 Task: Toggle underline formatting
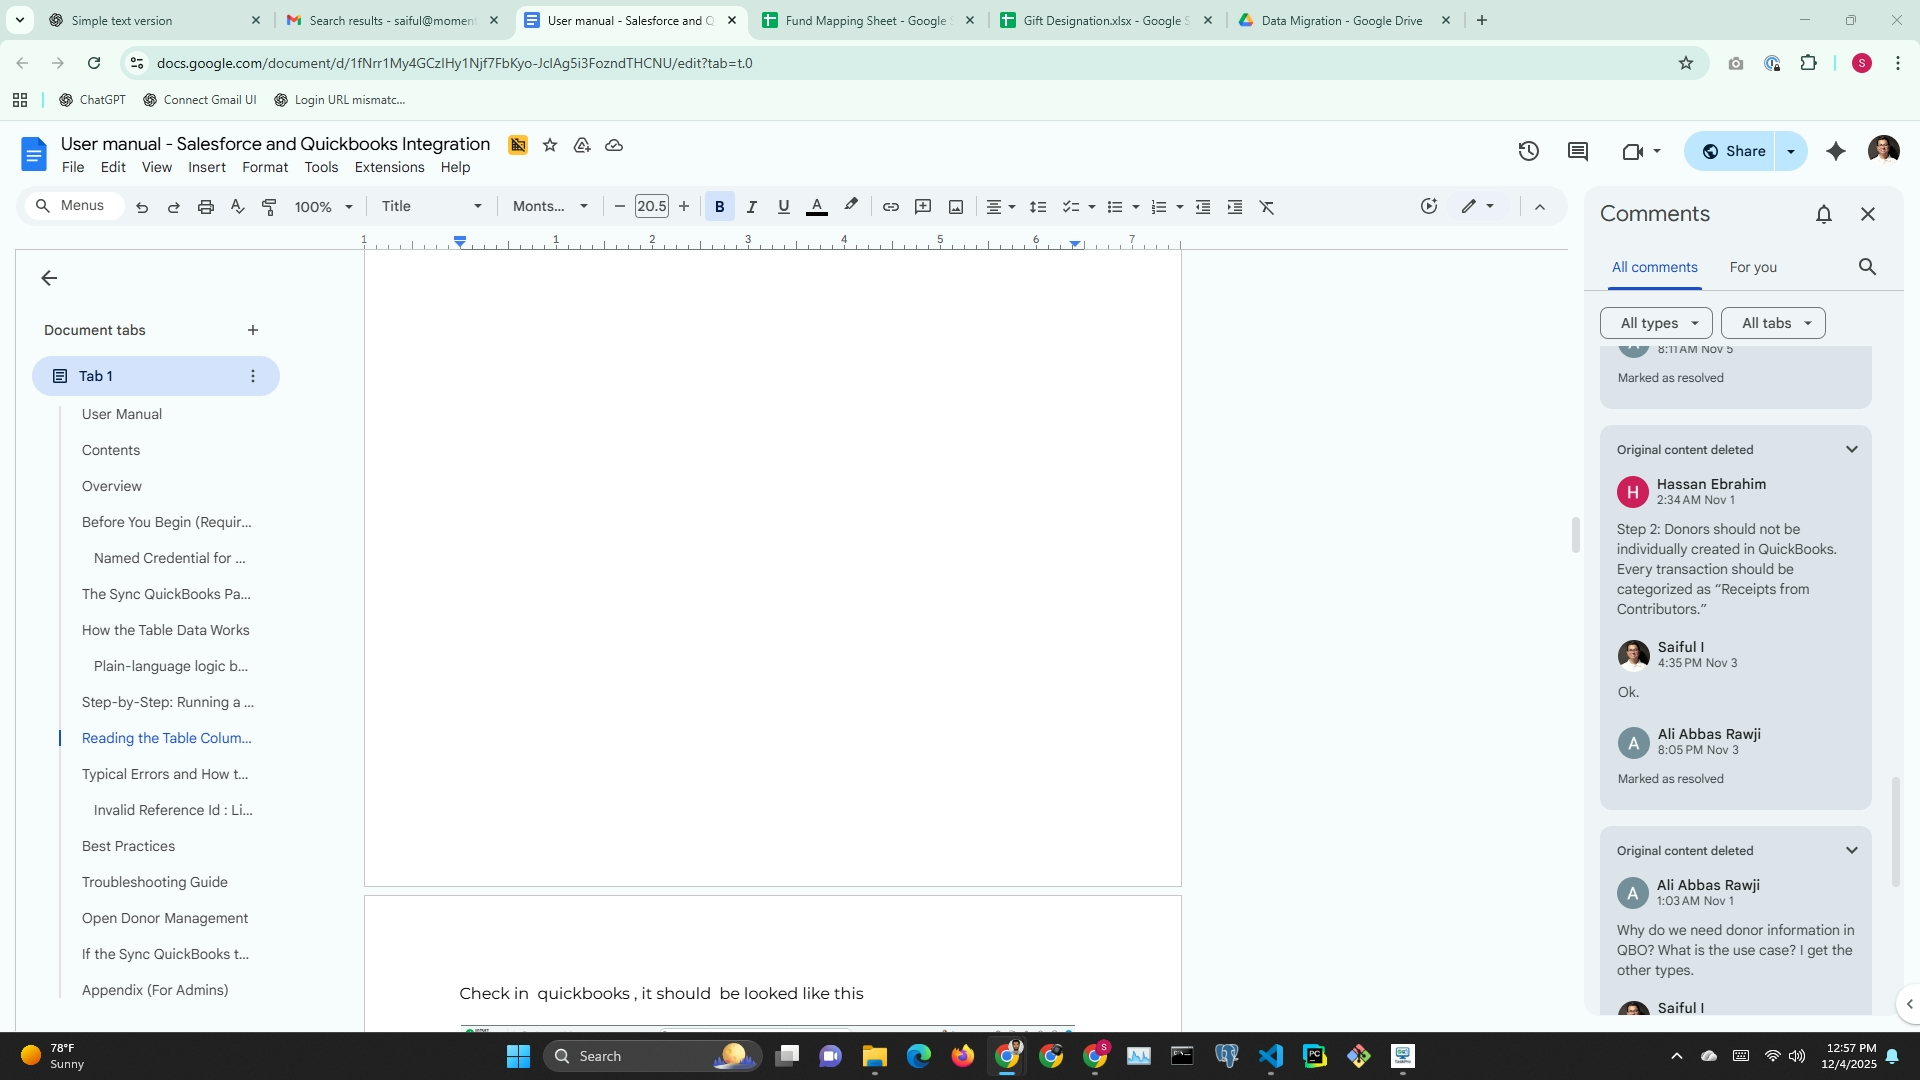[783, 207]
